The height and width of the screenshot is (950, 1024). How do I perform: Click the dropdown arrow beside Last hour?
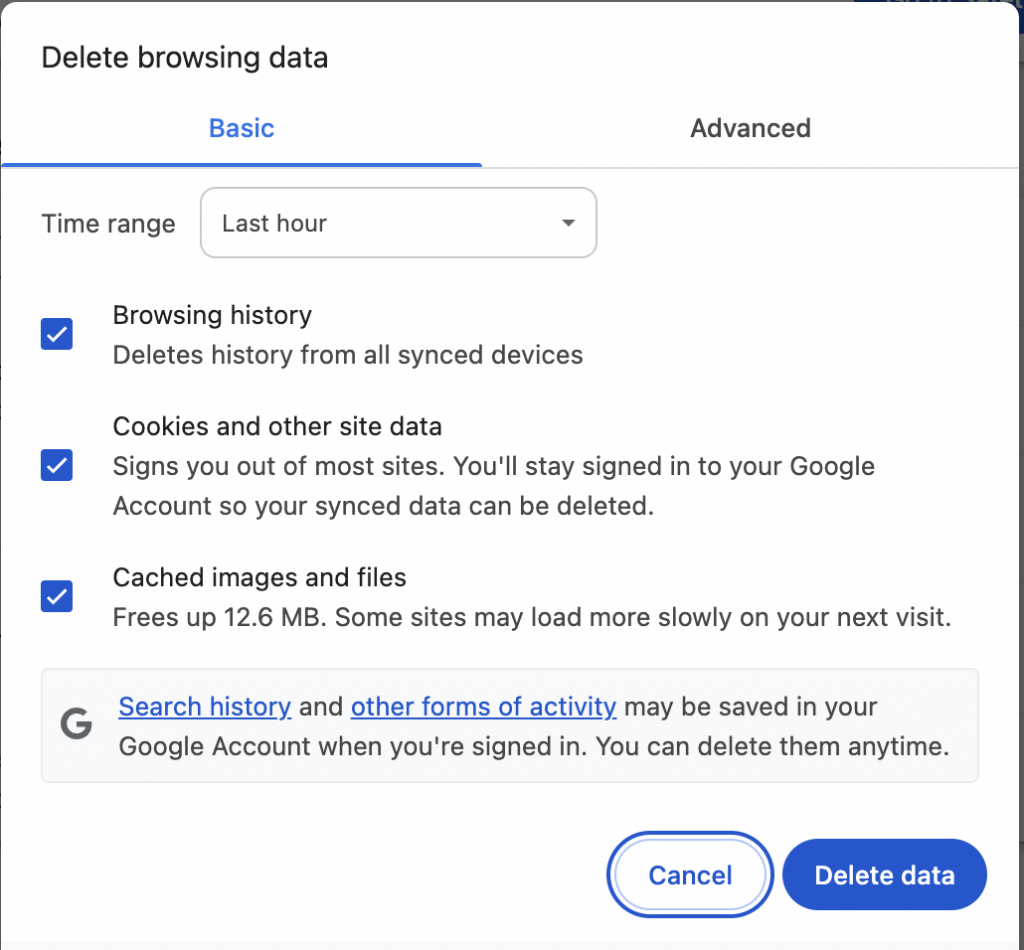pyautogui.click(x=566, y=223)
